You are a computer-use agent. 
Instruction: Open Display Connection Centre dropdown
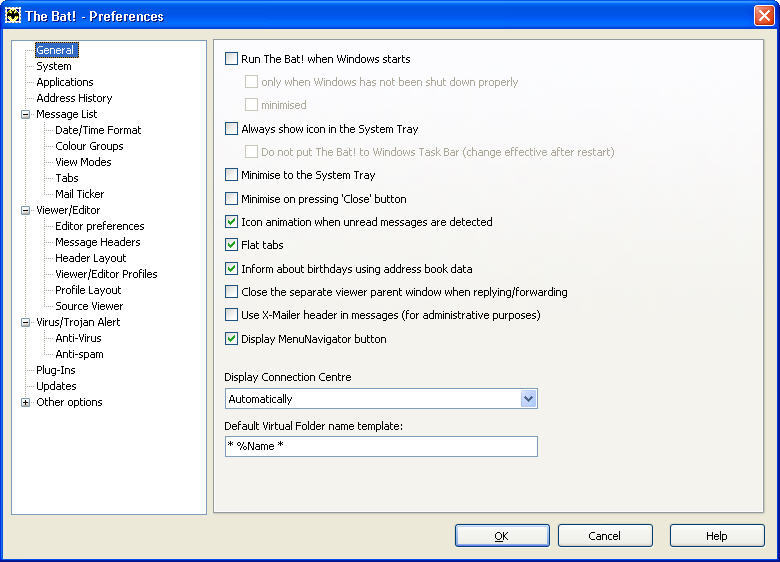click(528, 399)
